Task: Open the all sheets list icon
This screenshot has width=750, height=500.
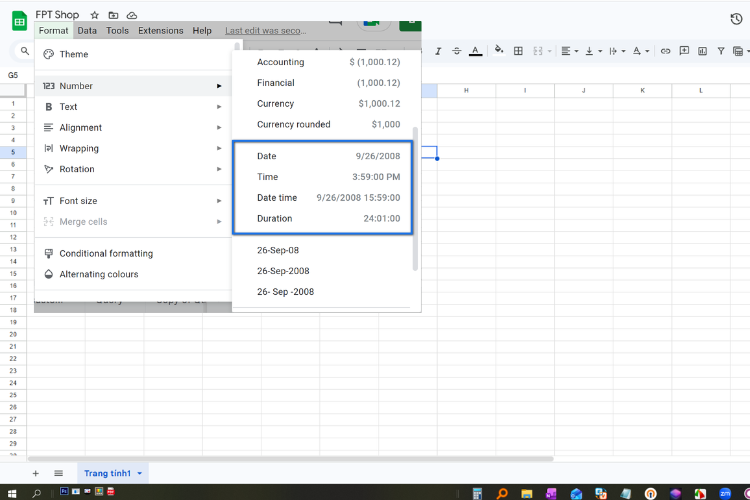Action: point(58,473)
